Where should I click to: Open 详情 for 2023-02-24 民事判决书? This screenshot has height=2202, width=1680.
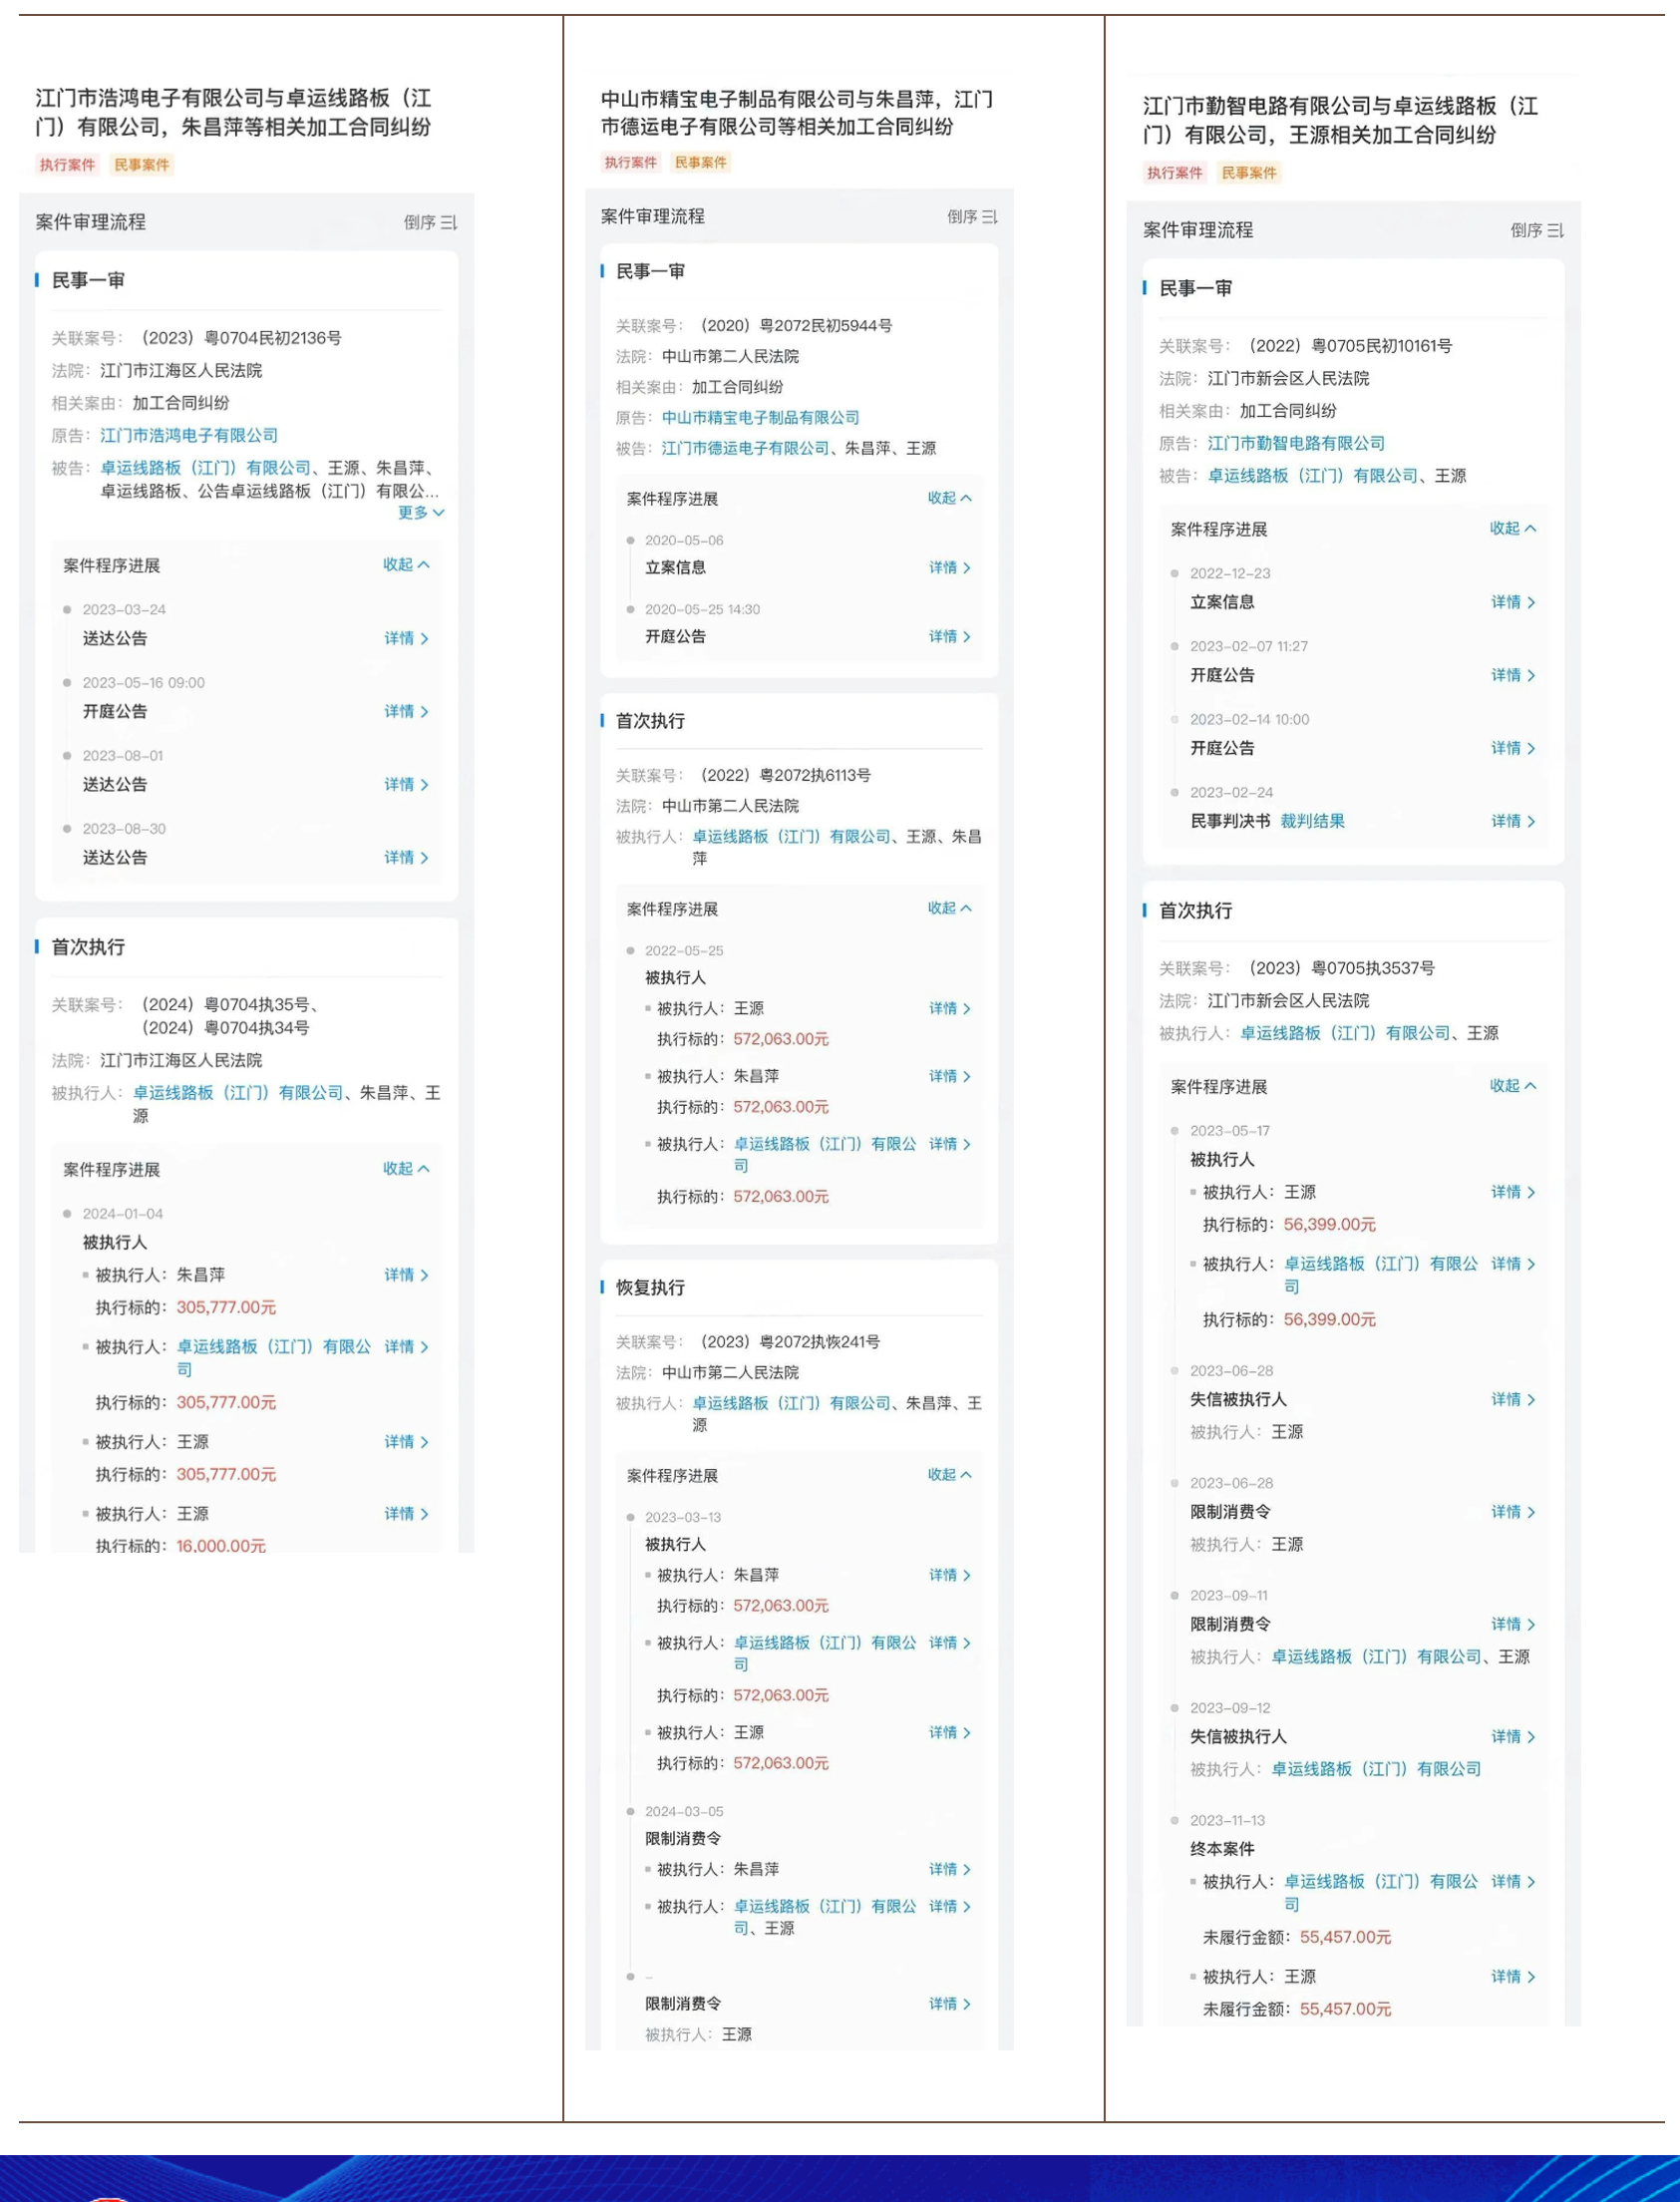pos(1513,821)
